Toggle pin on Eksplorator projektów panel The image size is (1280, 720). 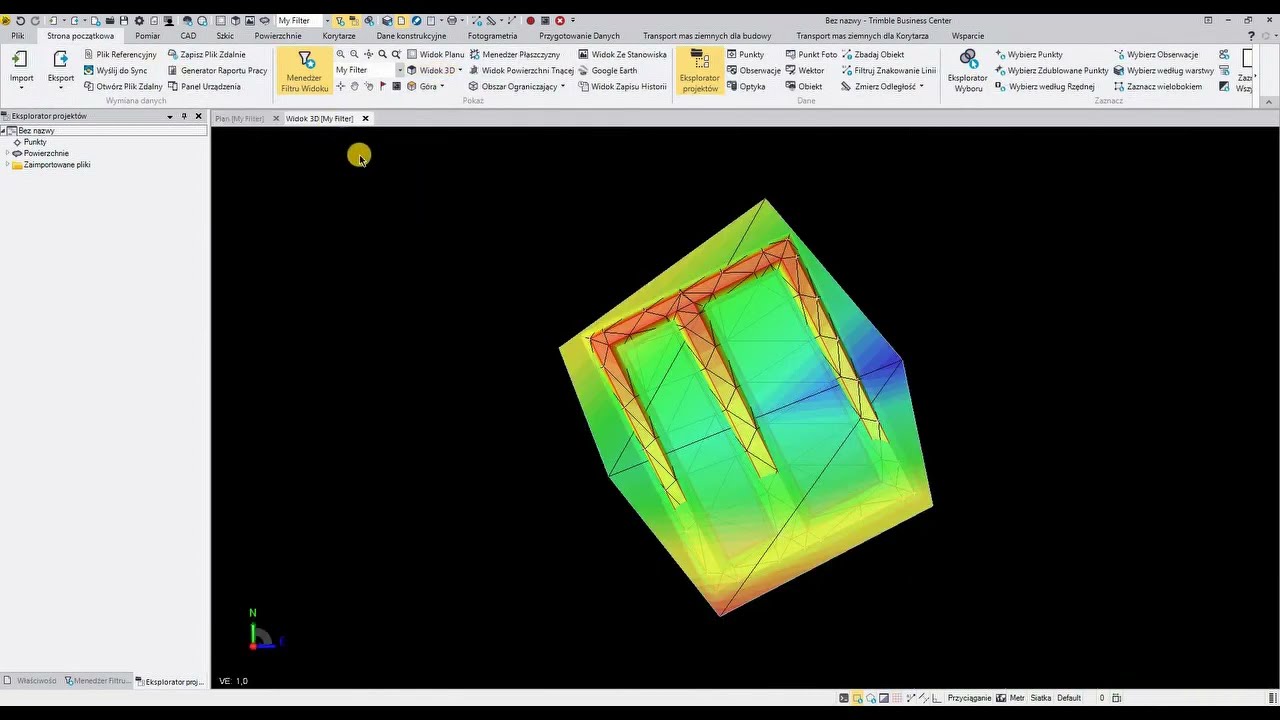click(x=184, y=116)
